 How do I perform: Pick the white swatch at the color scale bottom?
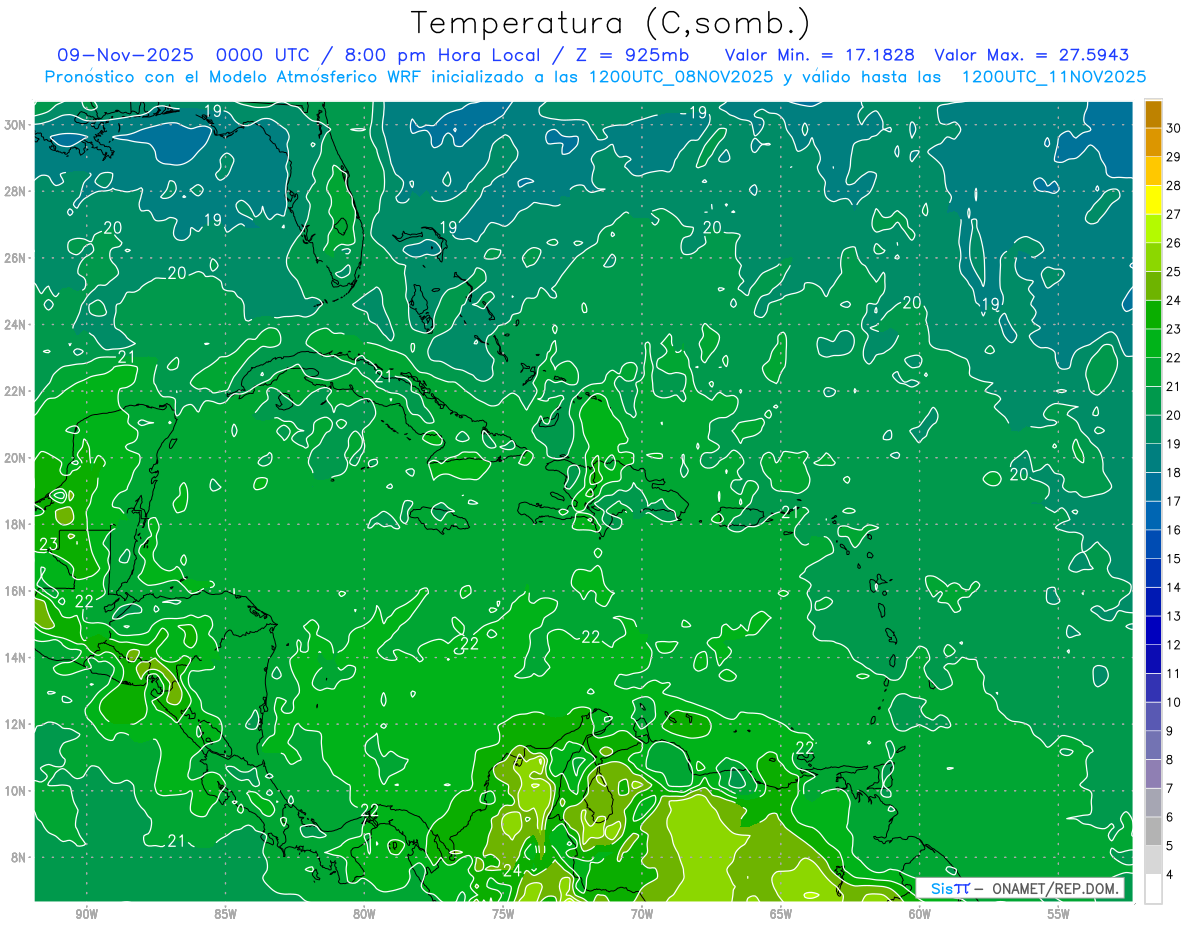(x=1154, y=889)
